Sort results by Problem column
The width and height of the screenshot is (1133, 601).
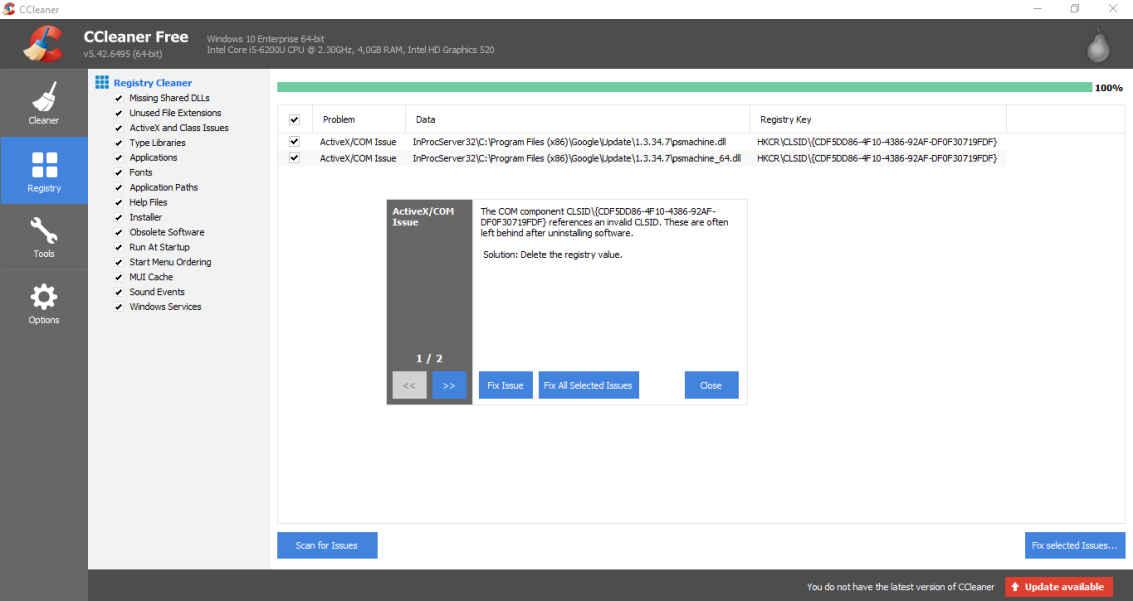pos(358,119)
